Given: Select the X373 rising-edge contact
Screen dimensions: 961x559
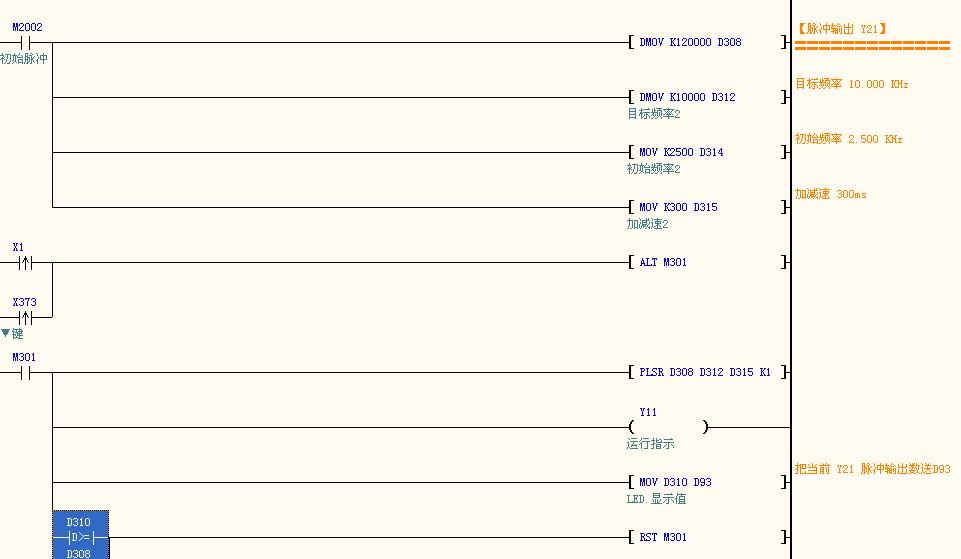Looking at the screenshot, I should click(x=26, y=318).
